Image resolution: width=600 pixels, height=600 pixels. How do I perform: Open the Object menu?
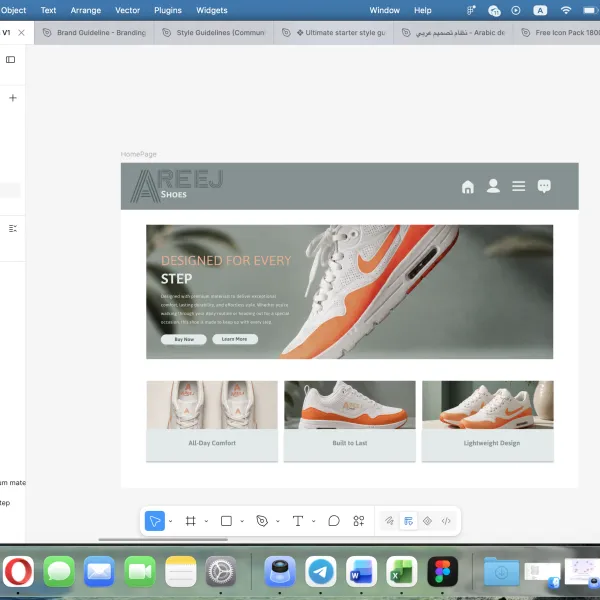click(x=13, y=10)
